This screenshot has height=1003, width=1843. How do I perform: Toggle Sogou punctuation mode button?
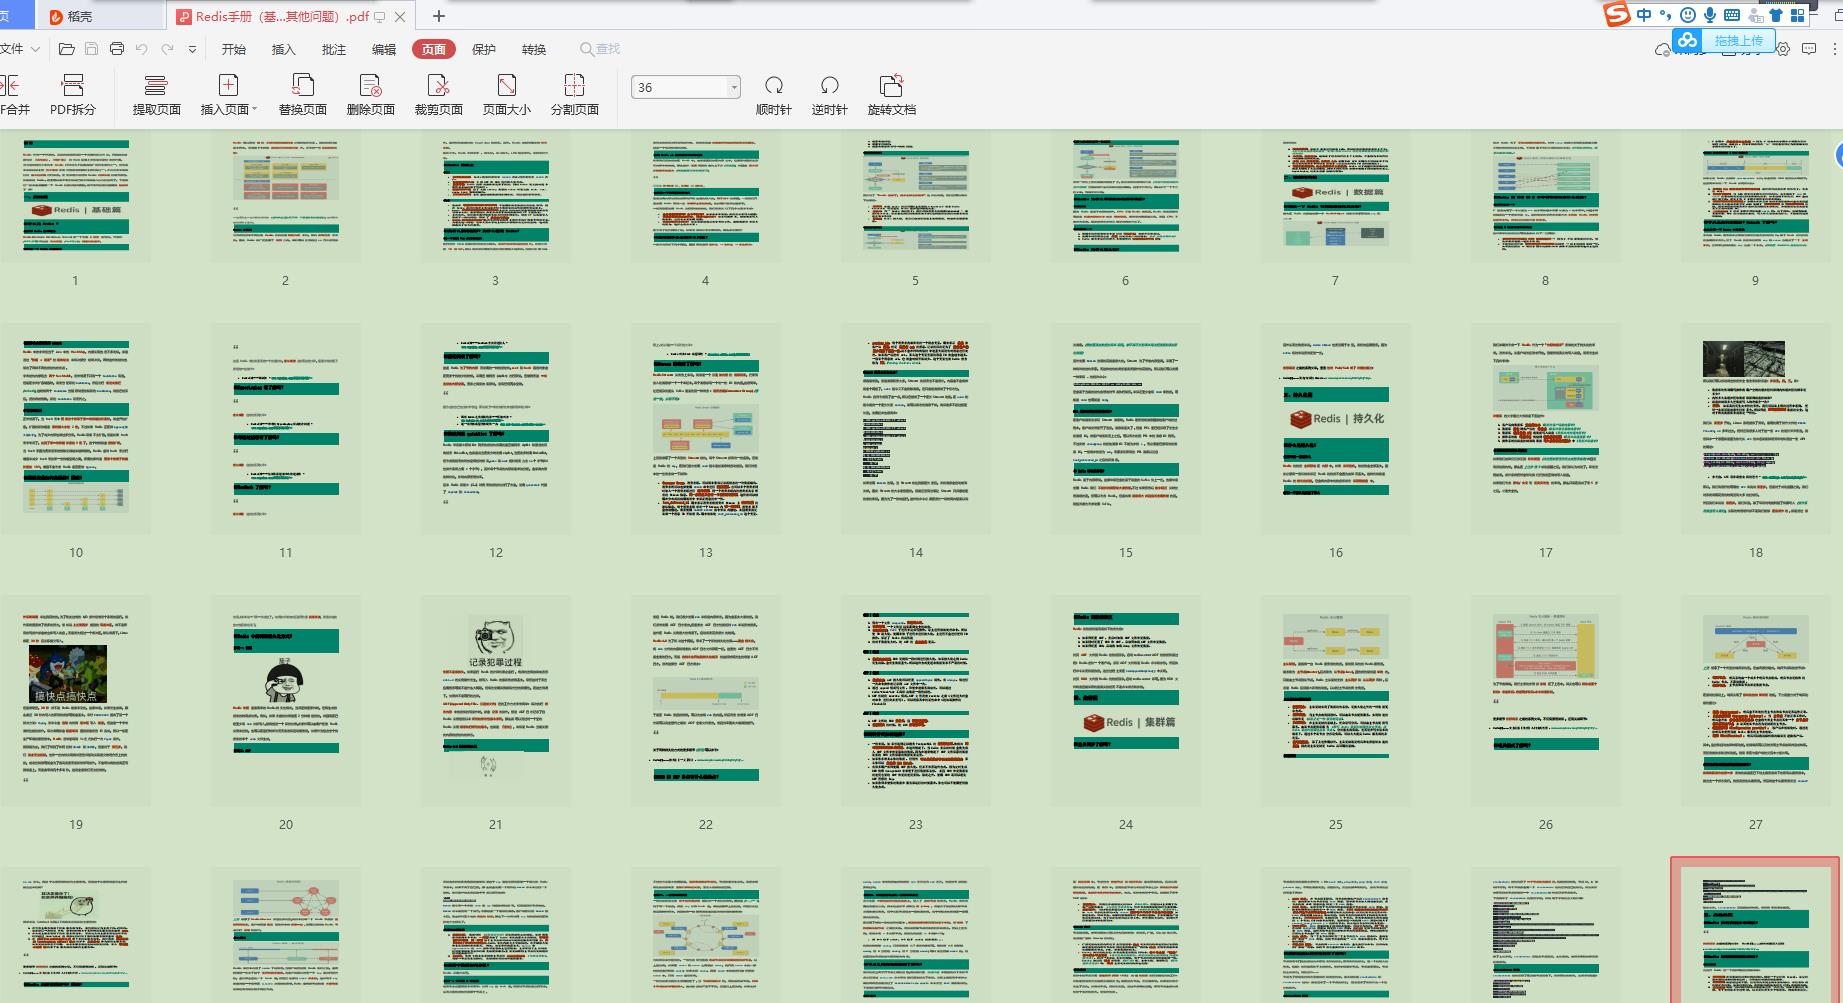click(1665, 15)
